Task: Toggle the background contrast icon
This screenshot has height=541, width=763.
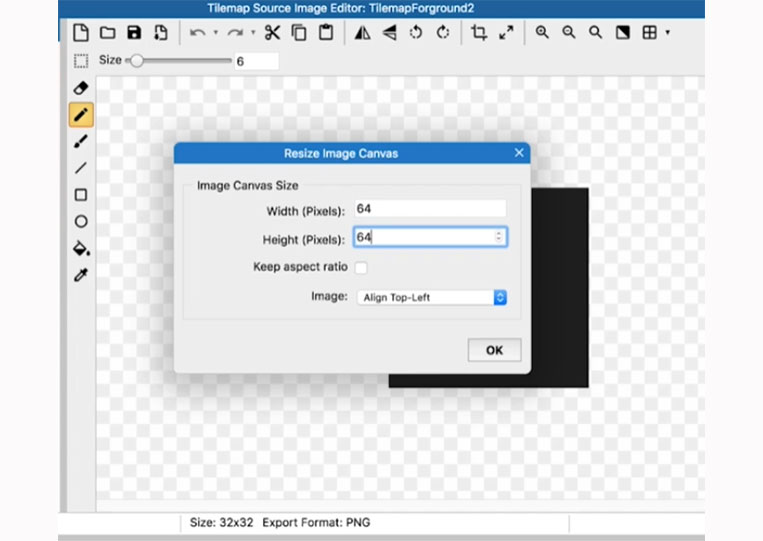Action: tap(622, 33)
